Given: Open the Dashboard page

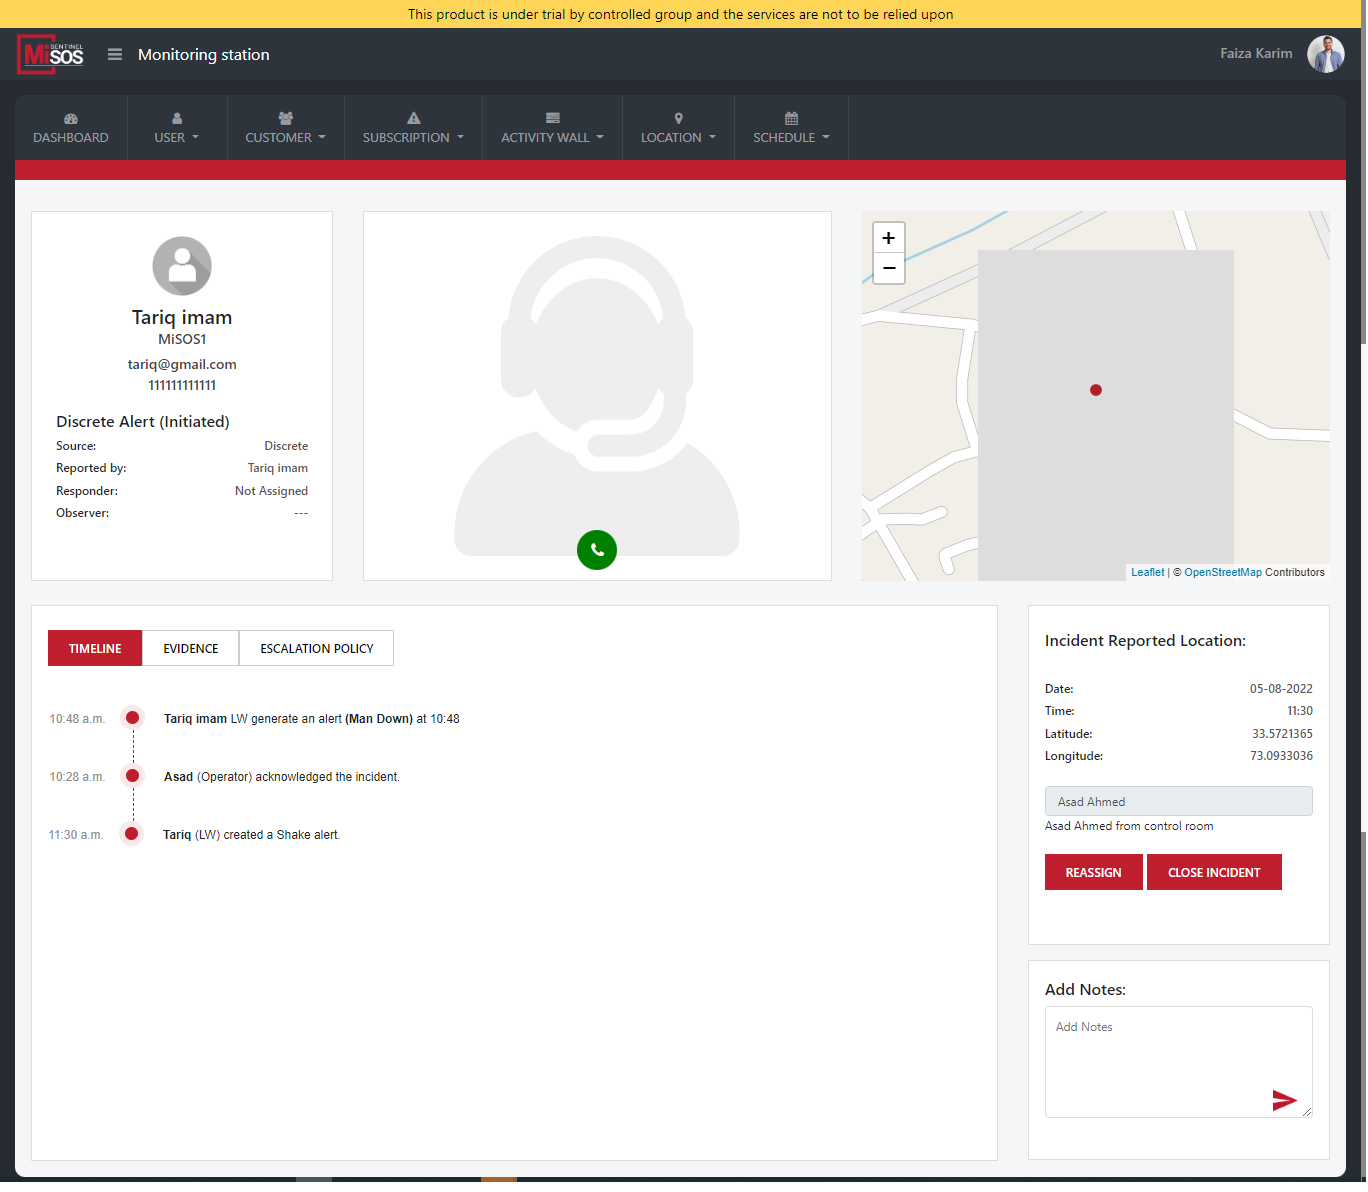Looking at the screenshot, I should [71, 128].
